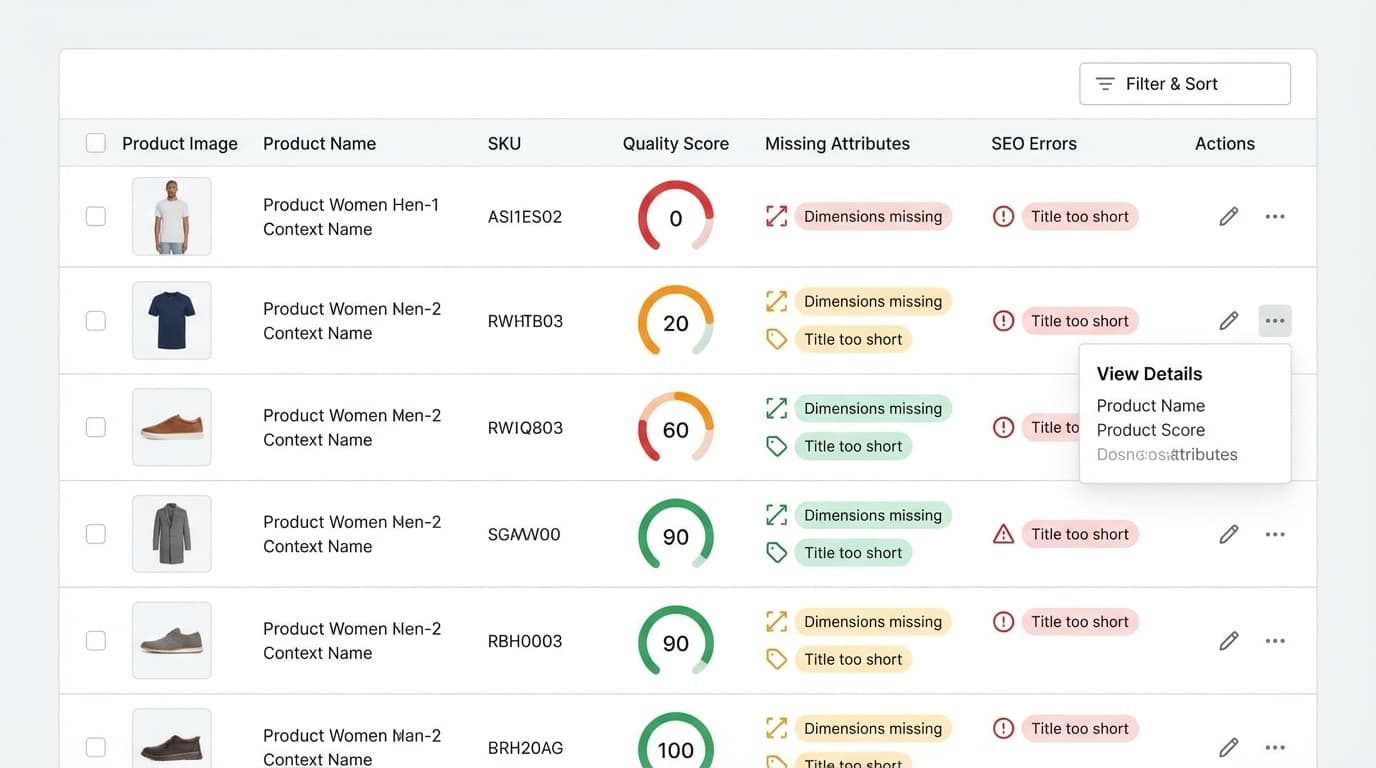The image size is (1376, 768).
Task: Click pencil icon in SGAW00 row
Action: click(x=1229, y=534)
